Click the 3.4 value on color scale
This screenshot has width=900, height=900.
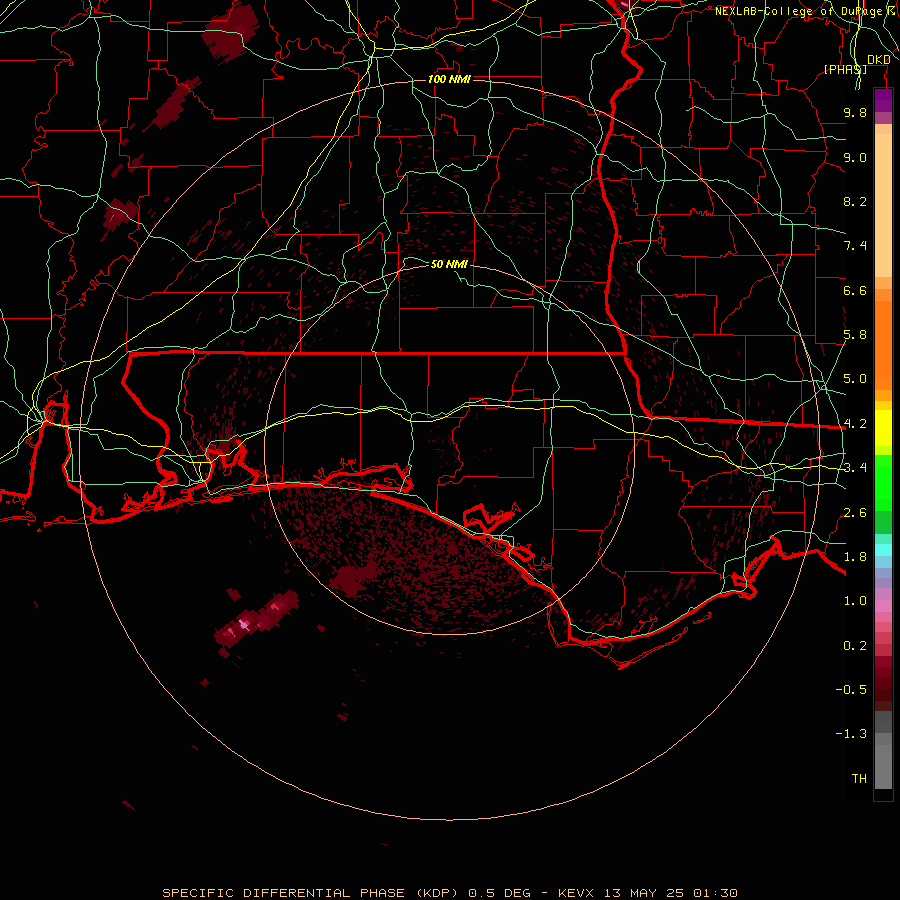click(x=855, y=468)
